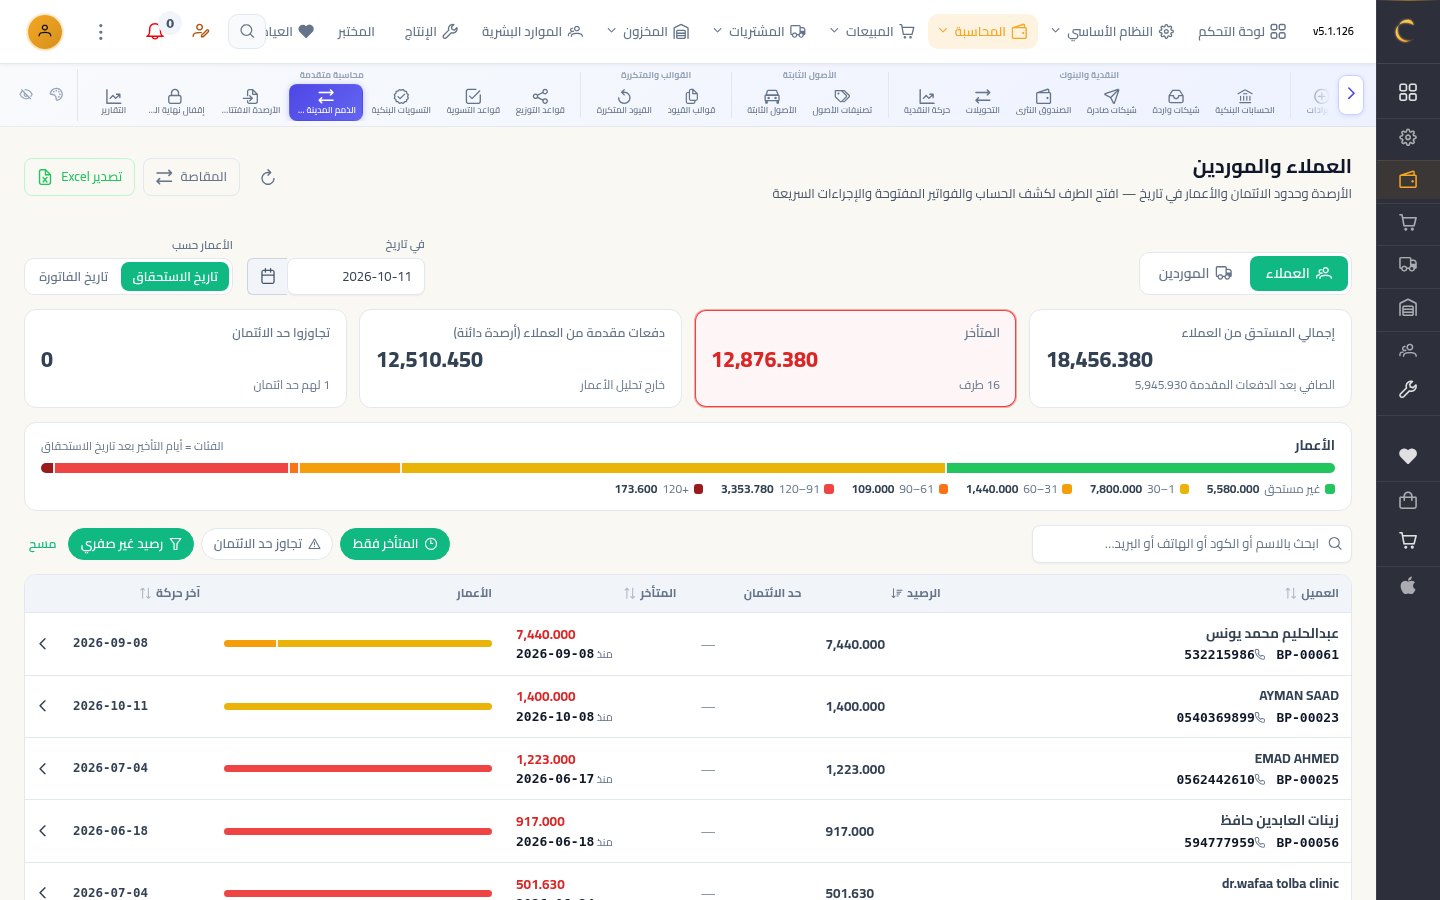
Task: Click the red notifications bell
Action: (x=155, y=31)
